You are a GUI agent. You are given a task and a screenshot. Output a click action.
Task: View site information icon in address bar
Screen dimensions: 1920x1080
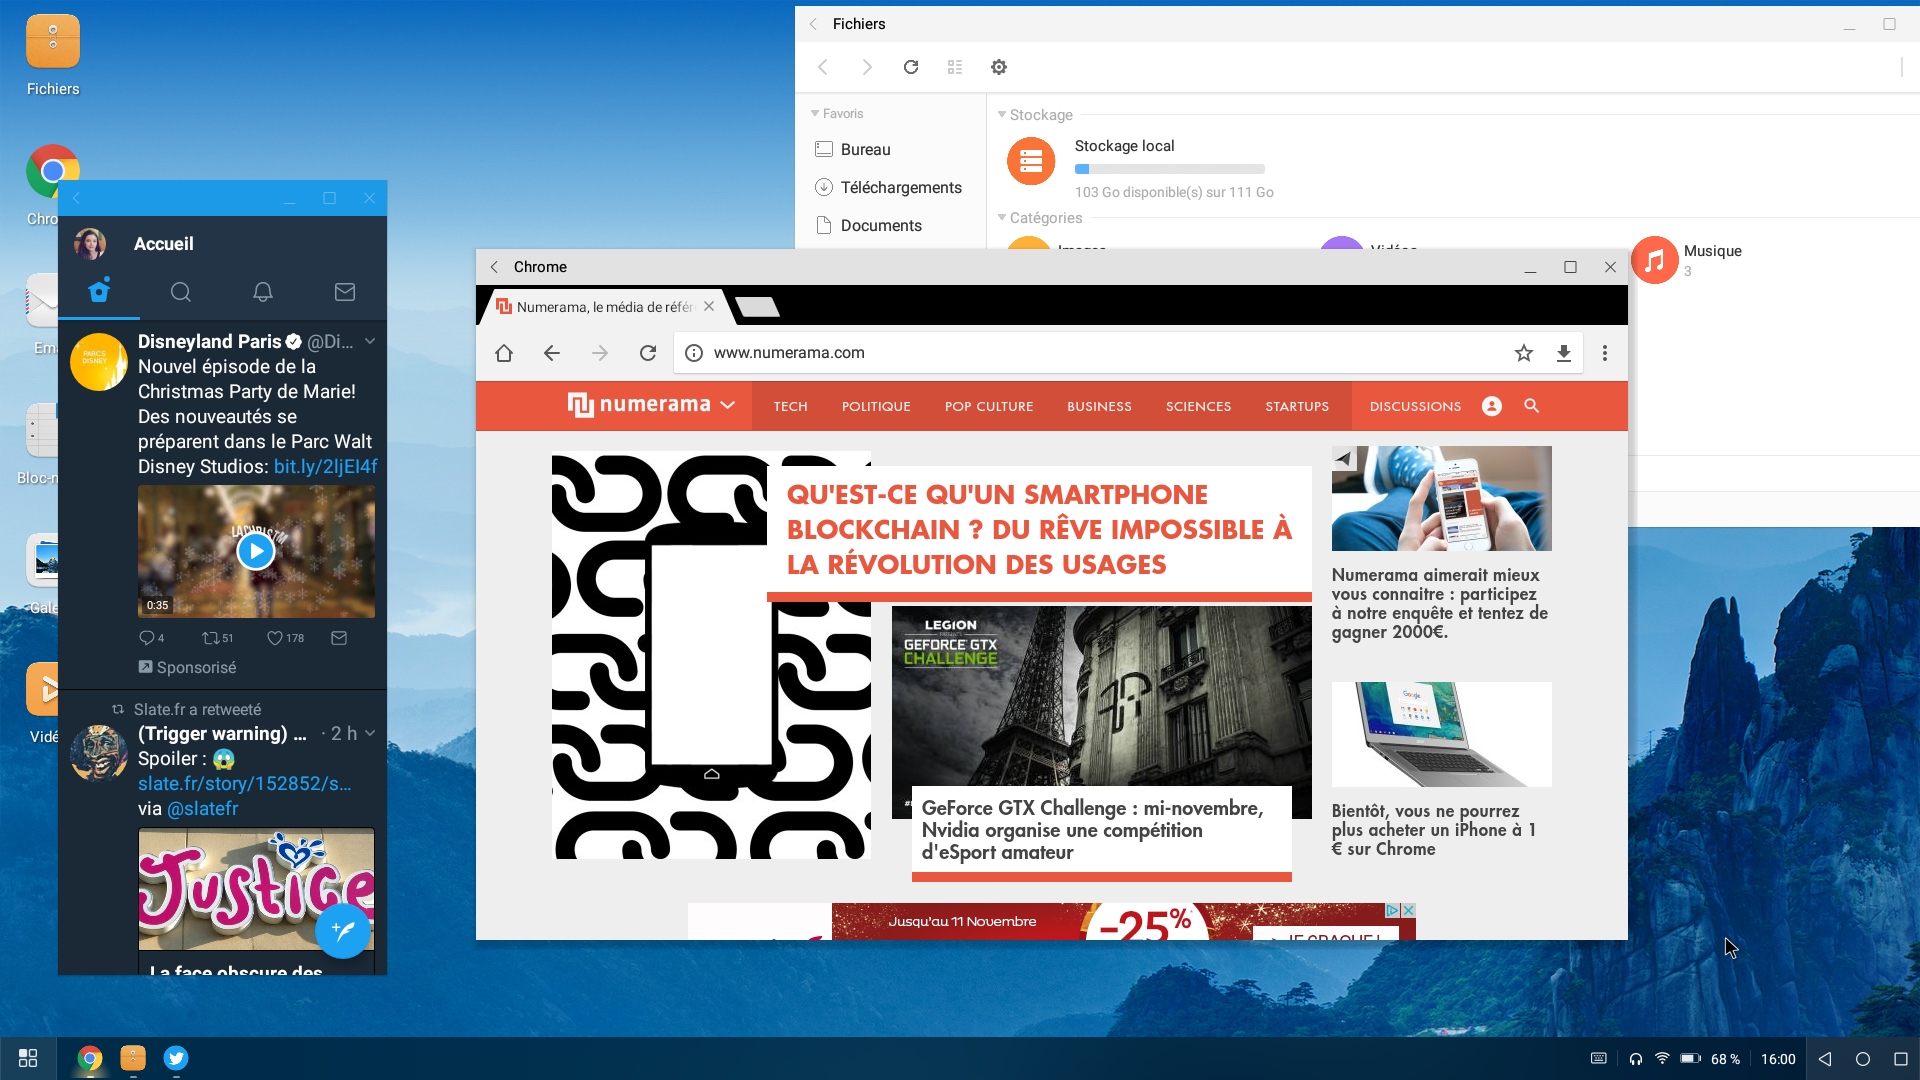pyautogui.click(x=694, y=353)
